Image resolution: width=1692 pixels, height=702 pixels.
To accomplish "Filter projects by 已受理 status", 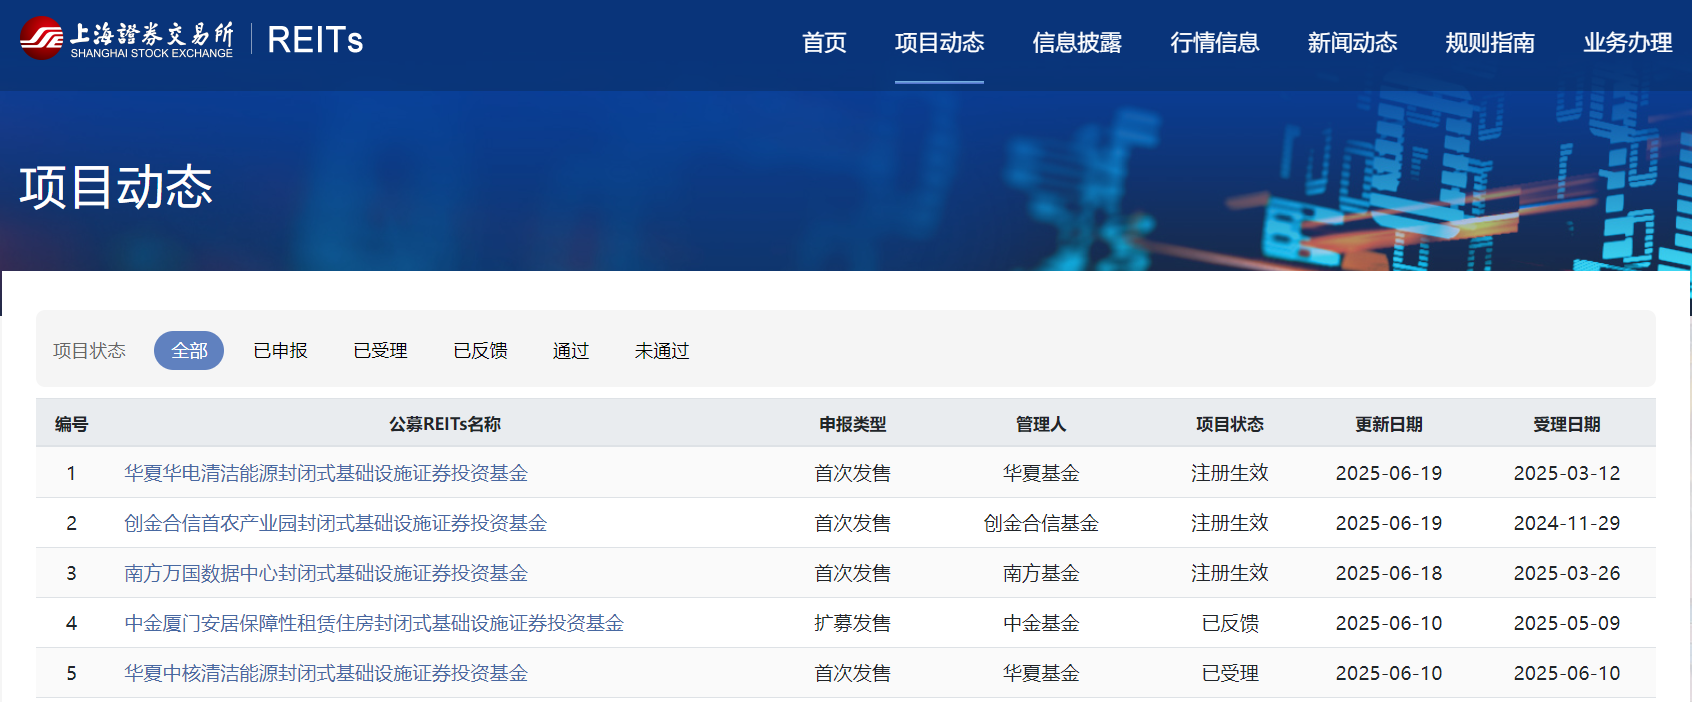I will 380,351.
